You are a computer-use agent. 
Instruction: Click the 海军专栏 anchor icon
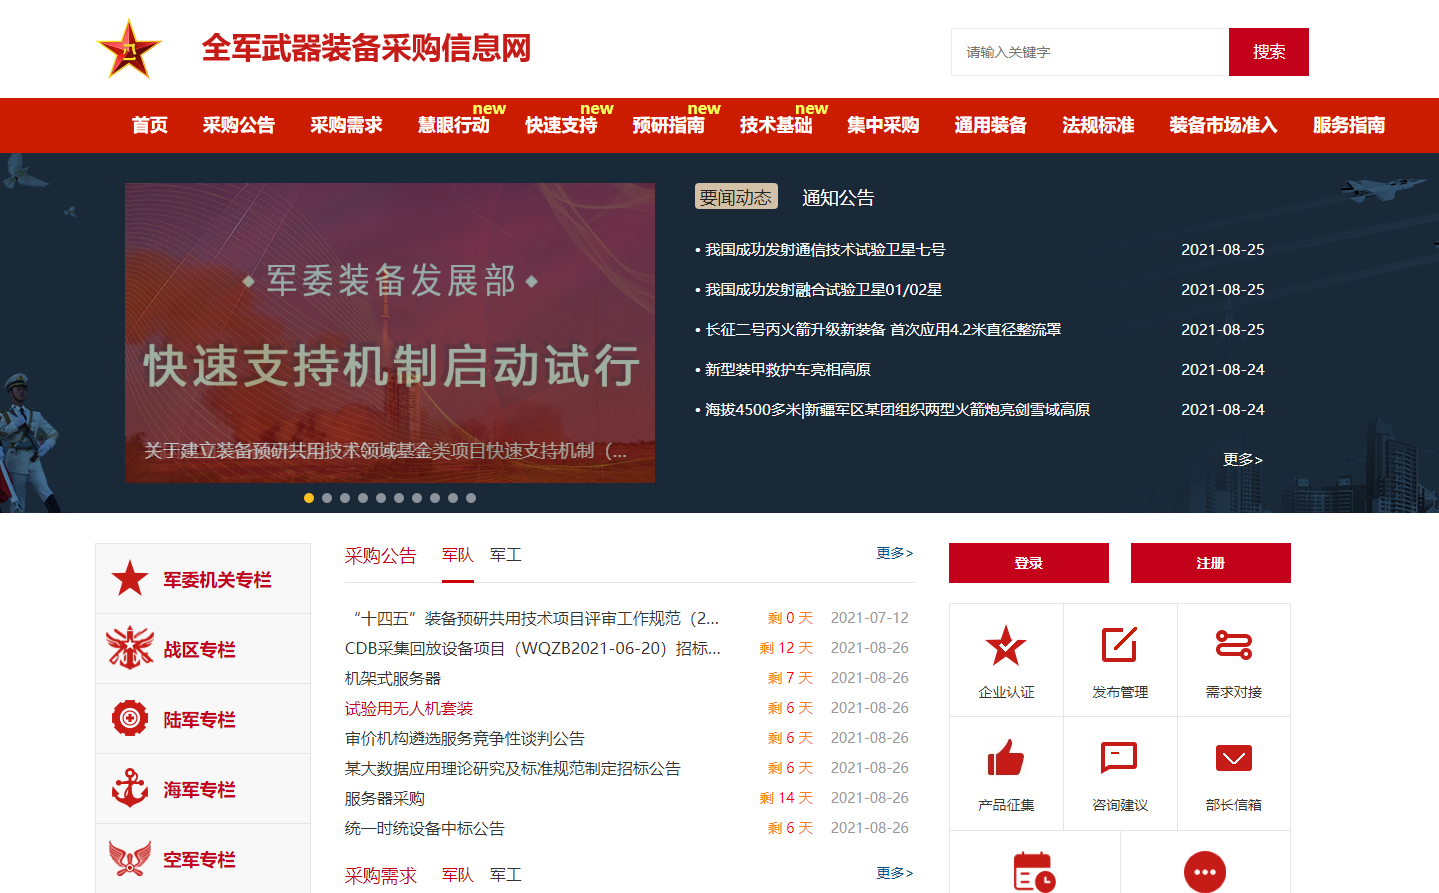click(x=130, y=789)
